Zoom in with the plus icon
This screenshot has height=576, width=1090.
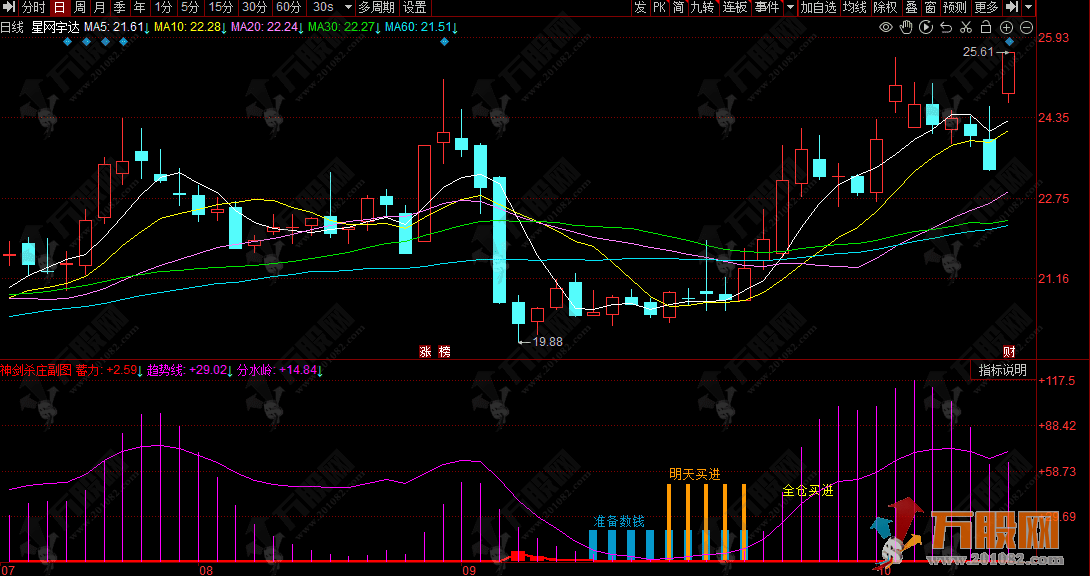[x=1006, y=27]
